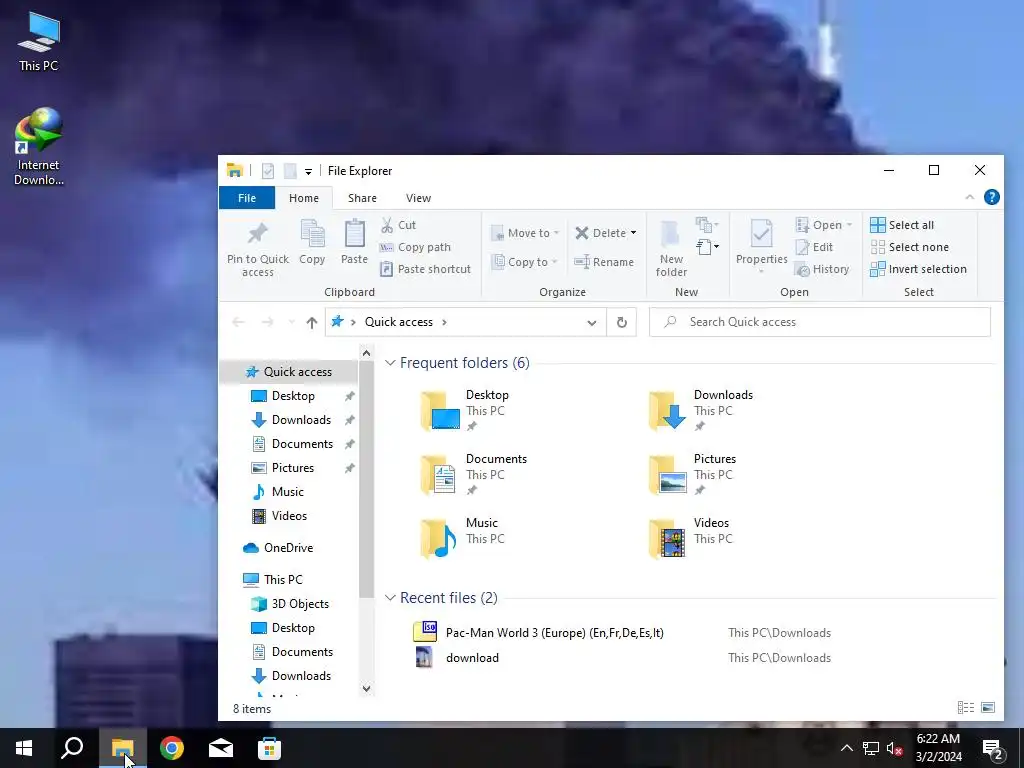This screenshot has width=1024, height=768.
Task: Switch to the View ribbon tab
Action: click(x=418, y=198)
